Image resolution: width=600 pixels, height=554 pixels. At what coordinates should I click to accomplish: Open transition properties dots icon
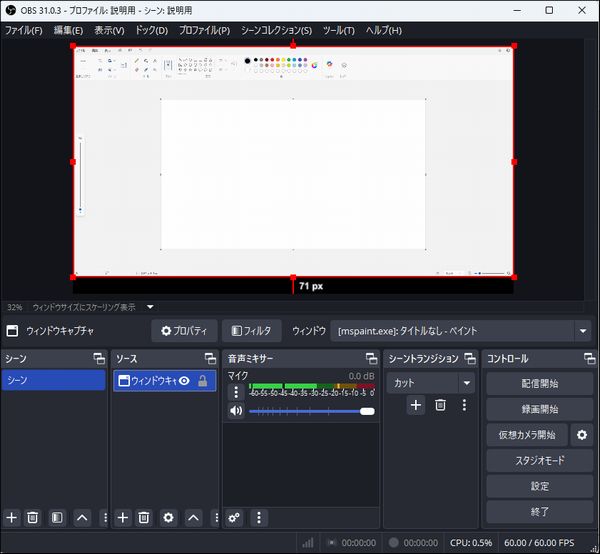(x=464, y=405)
